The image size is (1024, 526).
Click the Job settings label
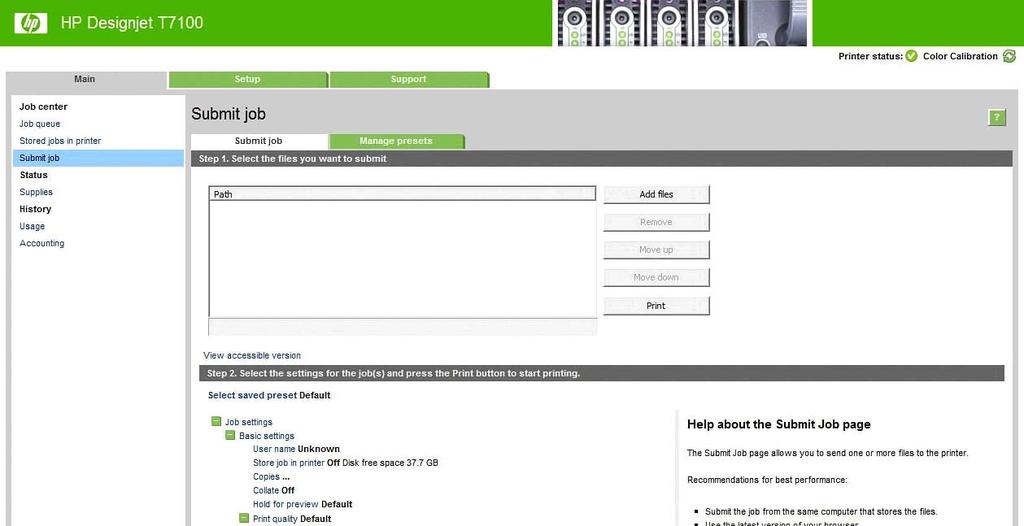pyautogui.click(x=249, y=422)
